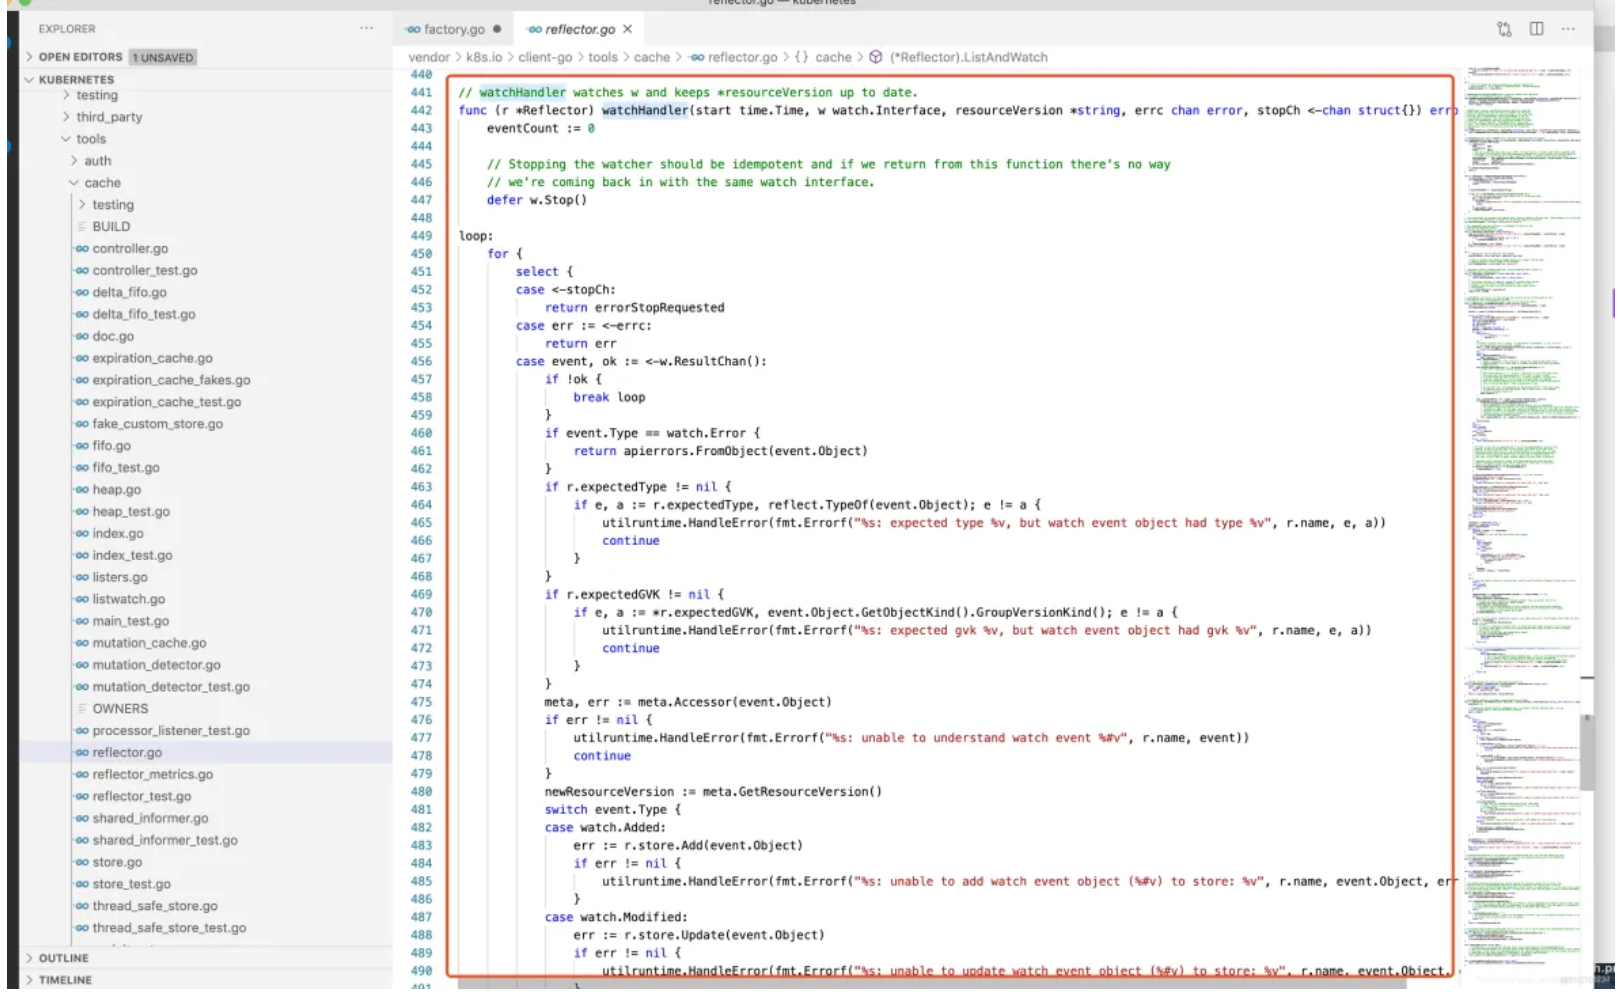Expand the Open Editors section
This screenshot has width=1618, height=992.
(29, 57)
